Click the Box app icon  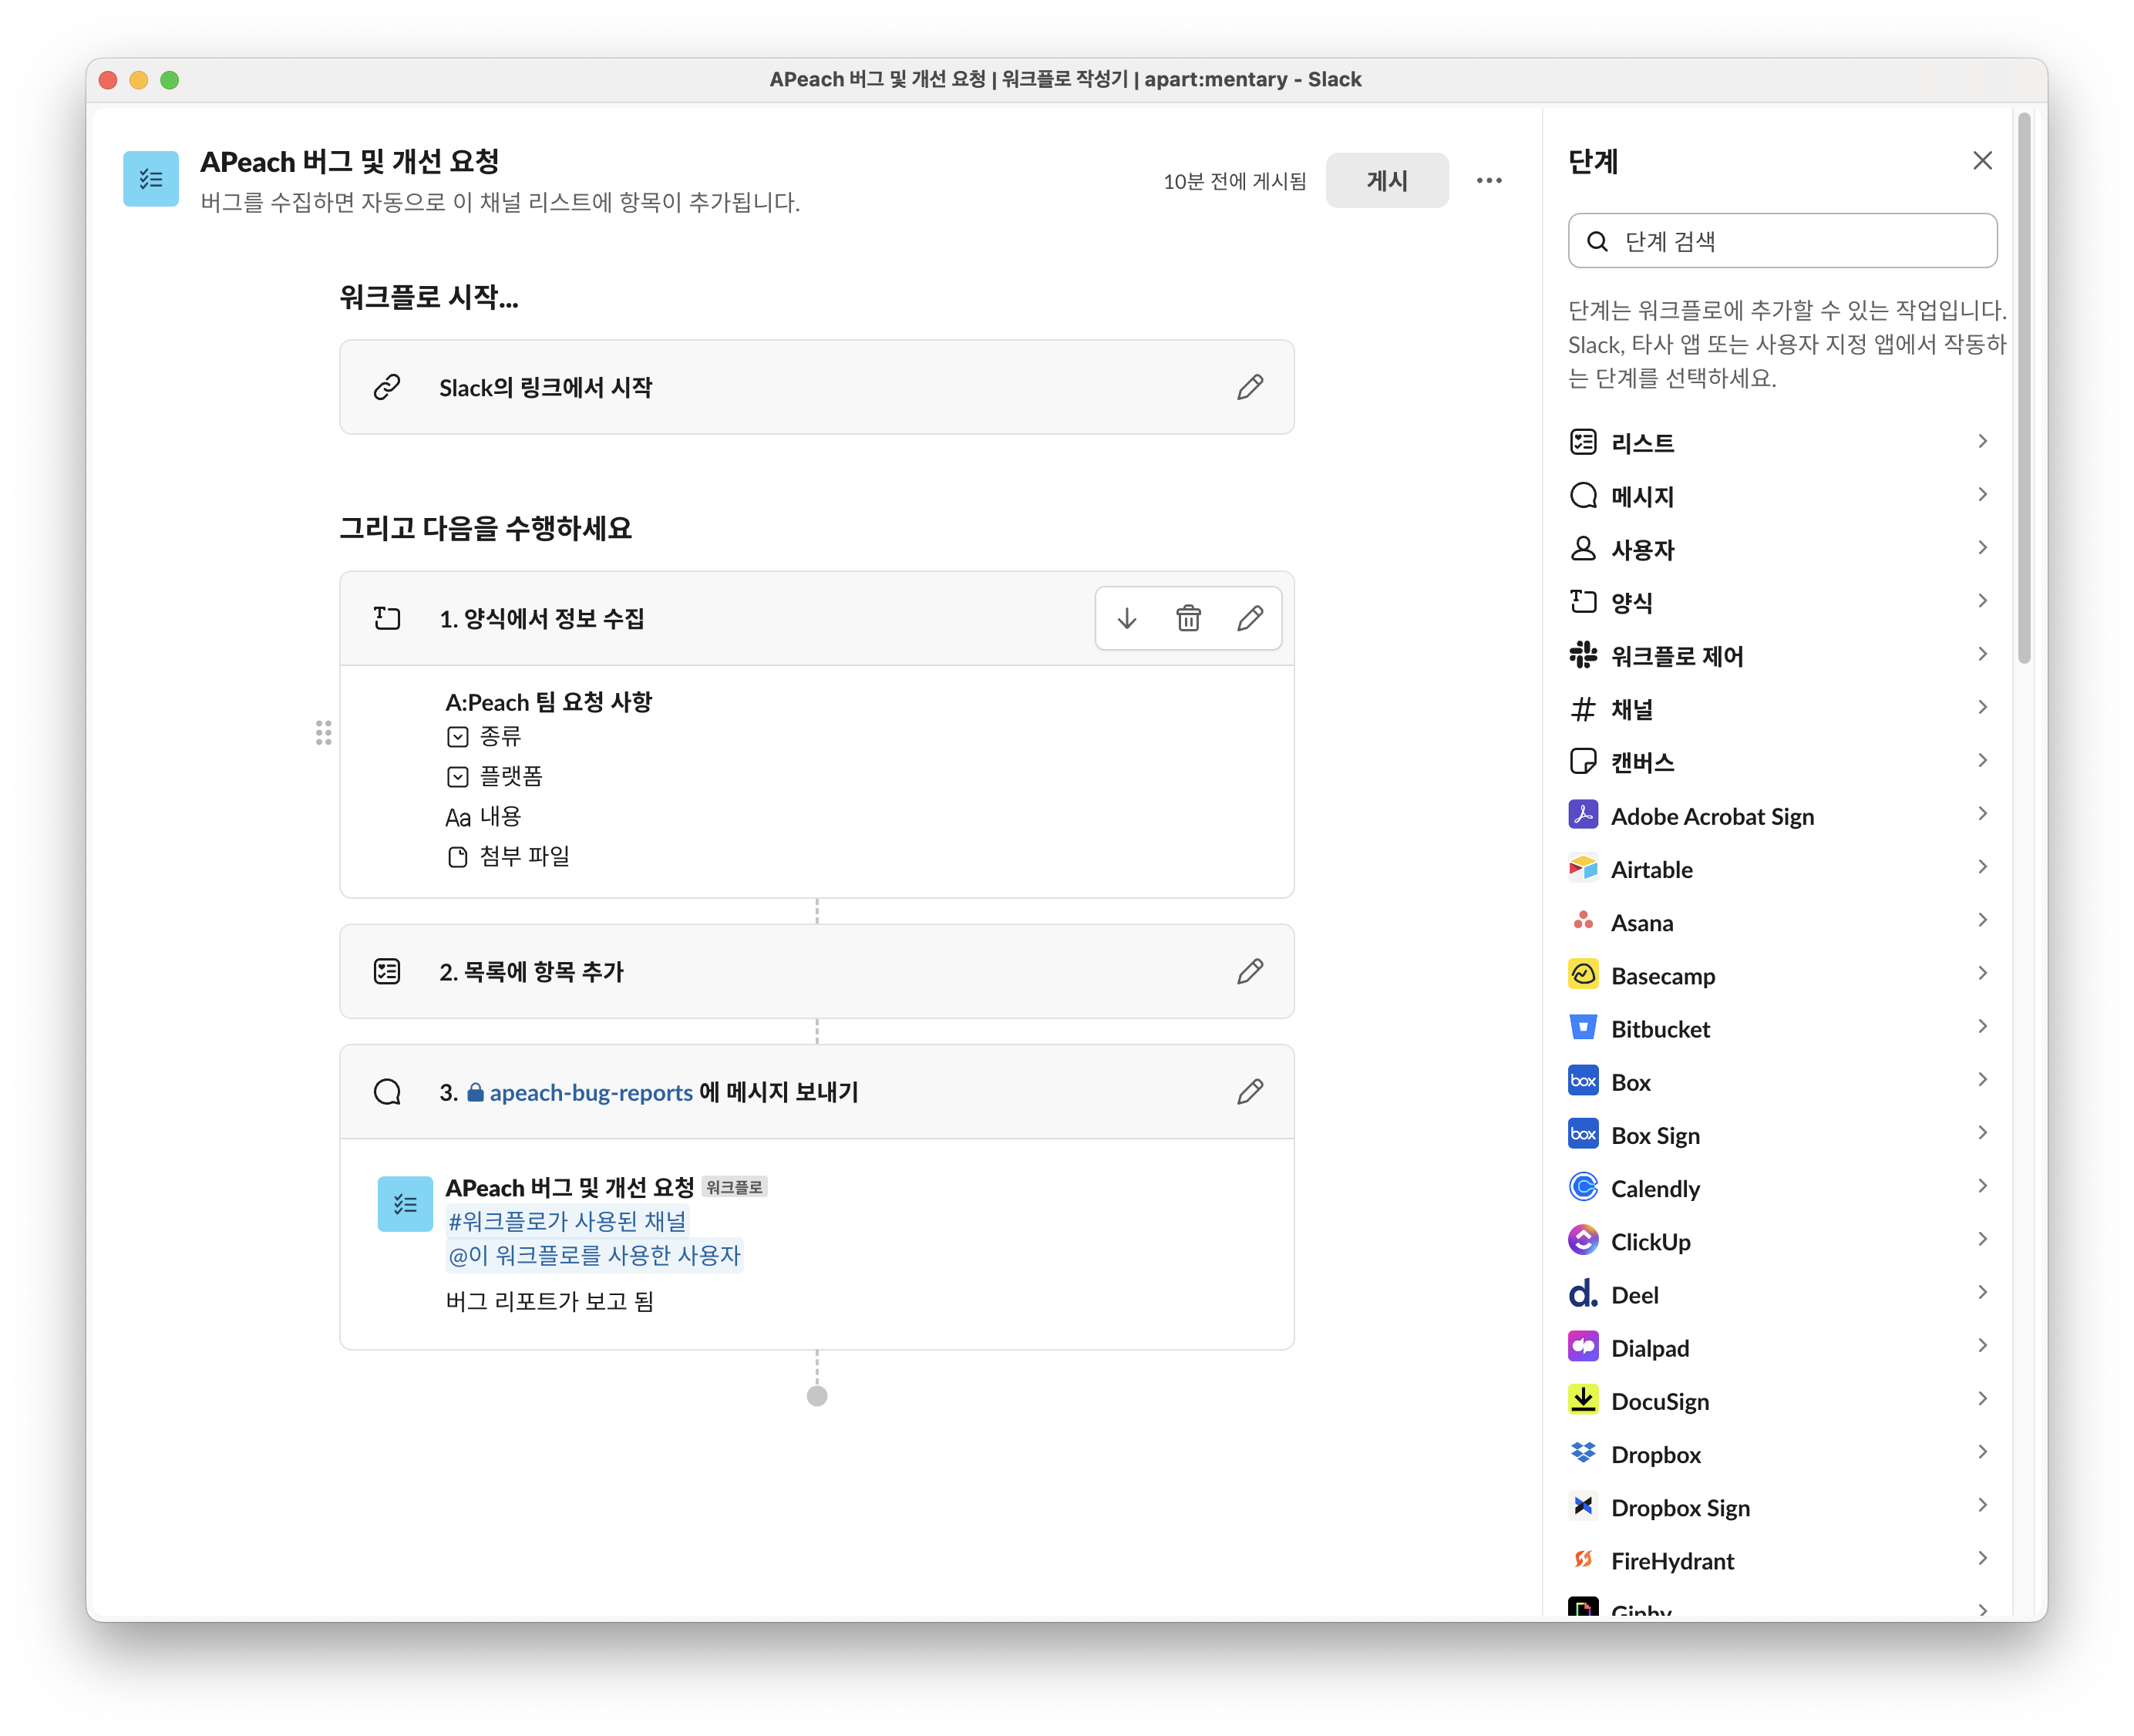pos(1583,1081)
